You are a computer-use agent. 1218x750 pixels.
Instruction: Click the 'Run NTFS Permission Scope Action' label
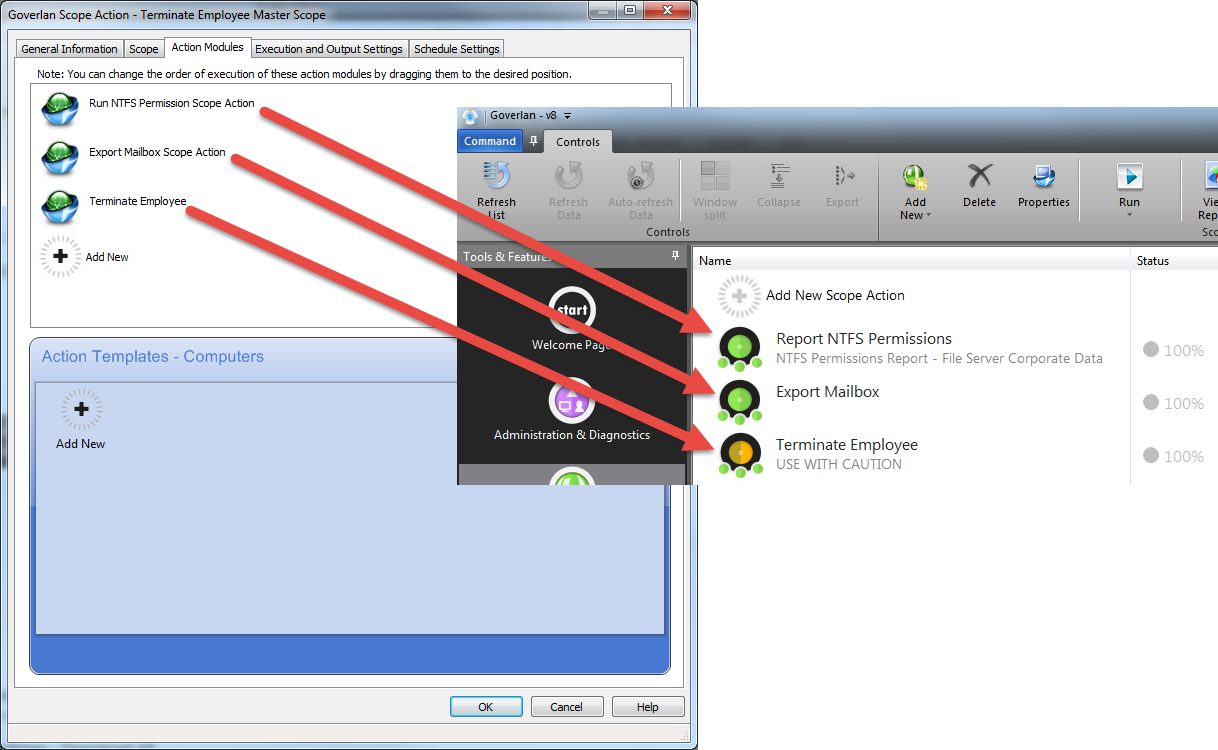point(172,103)
